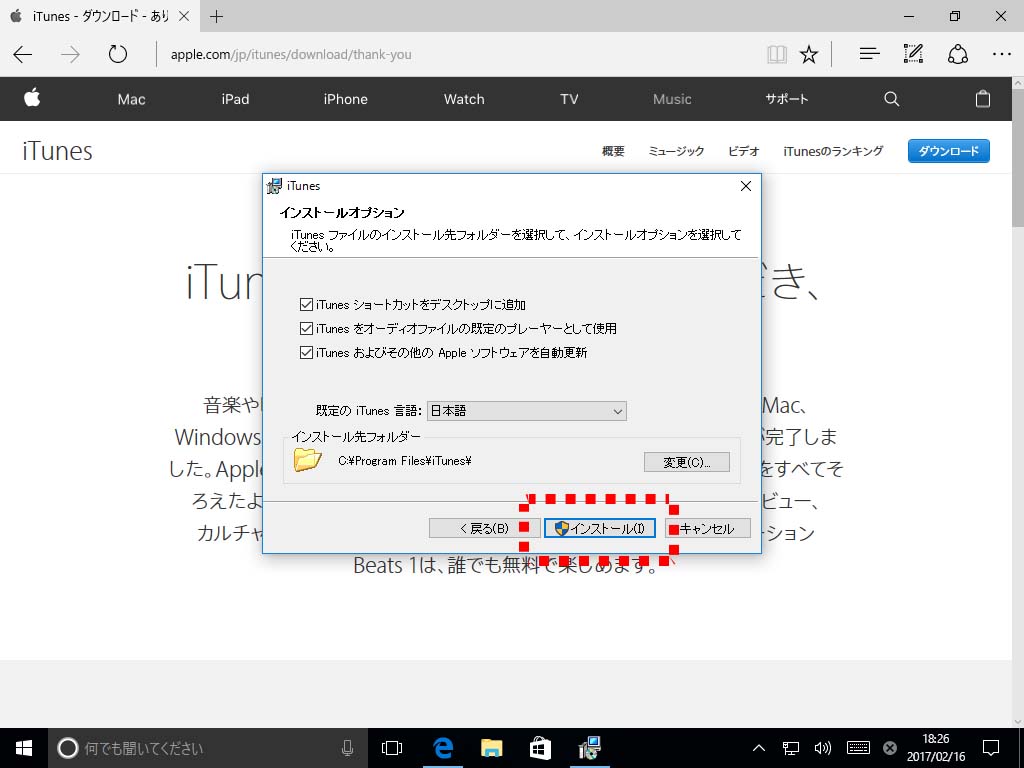Screen dimensions: 1024x768
Task: Show hidden system tray icons chevron
Action: point(759,748)
